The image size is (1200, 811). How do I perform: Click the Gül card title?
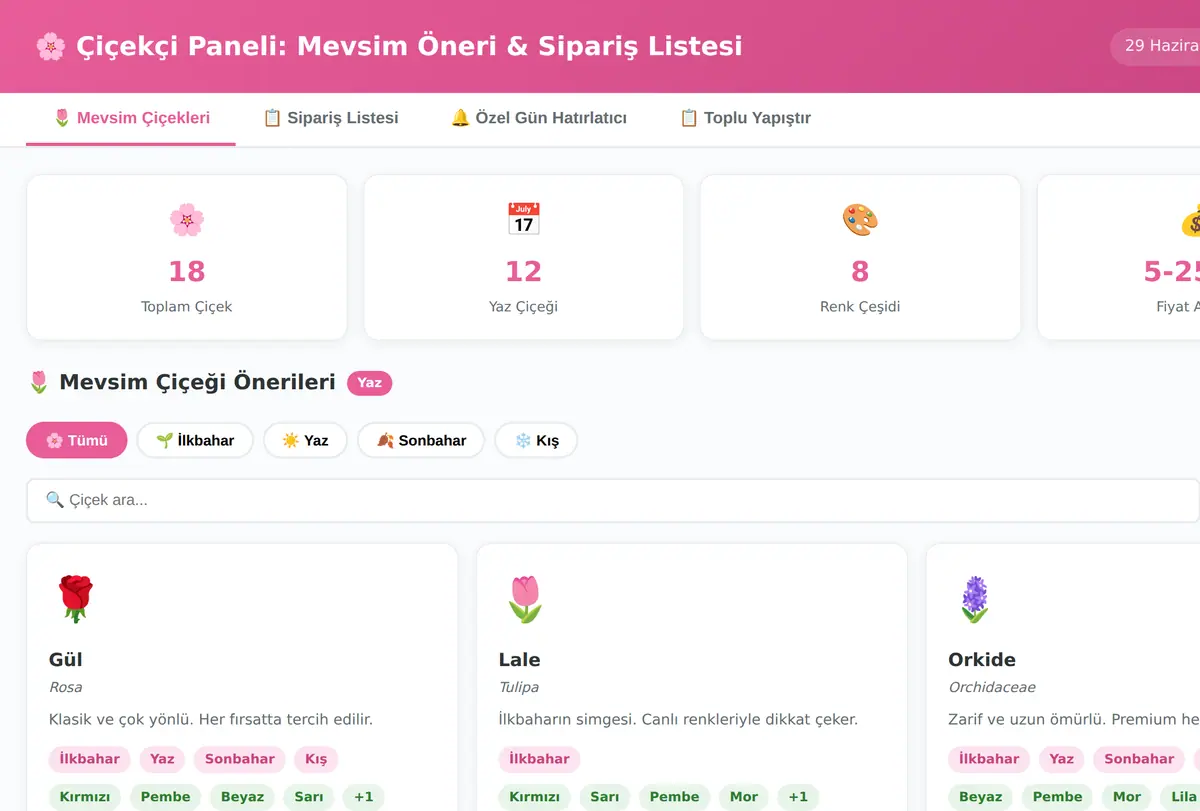pos(66,659)
